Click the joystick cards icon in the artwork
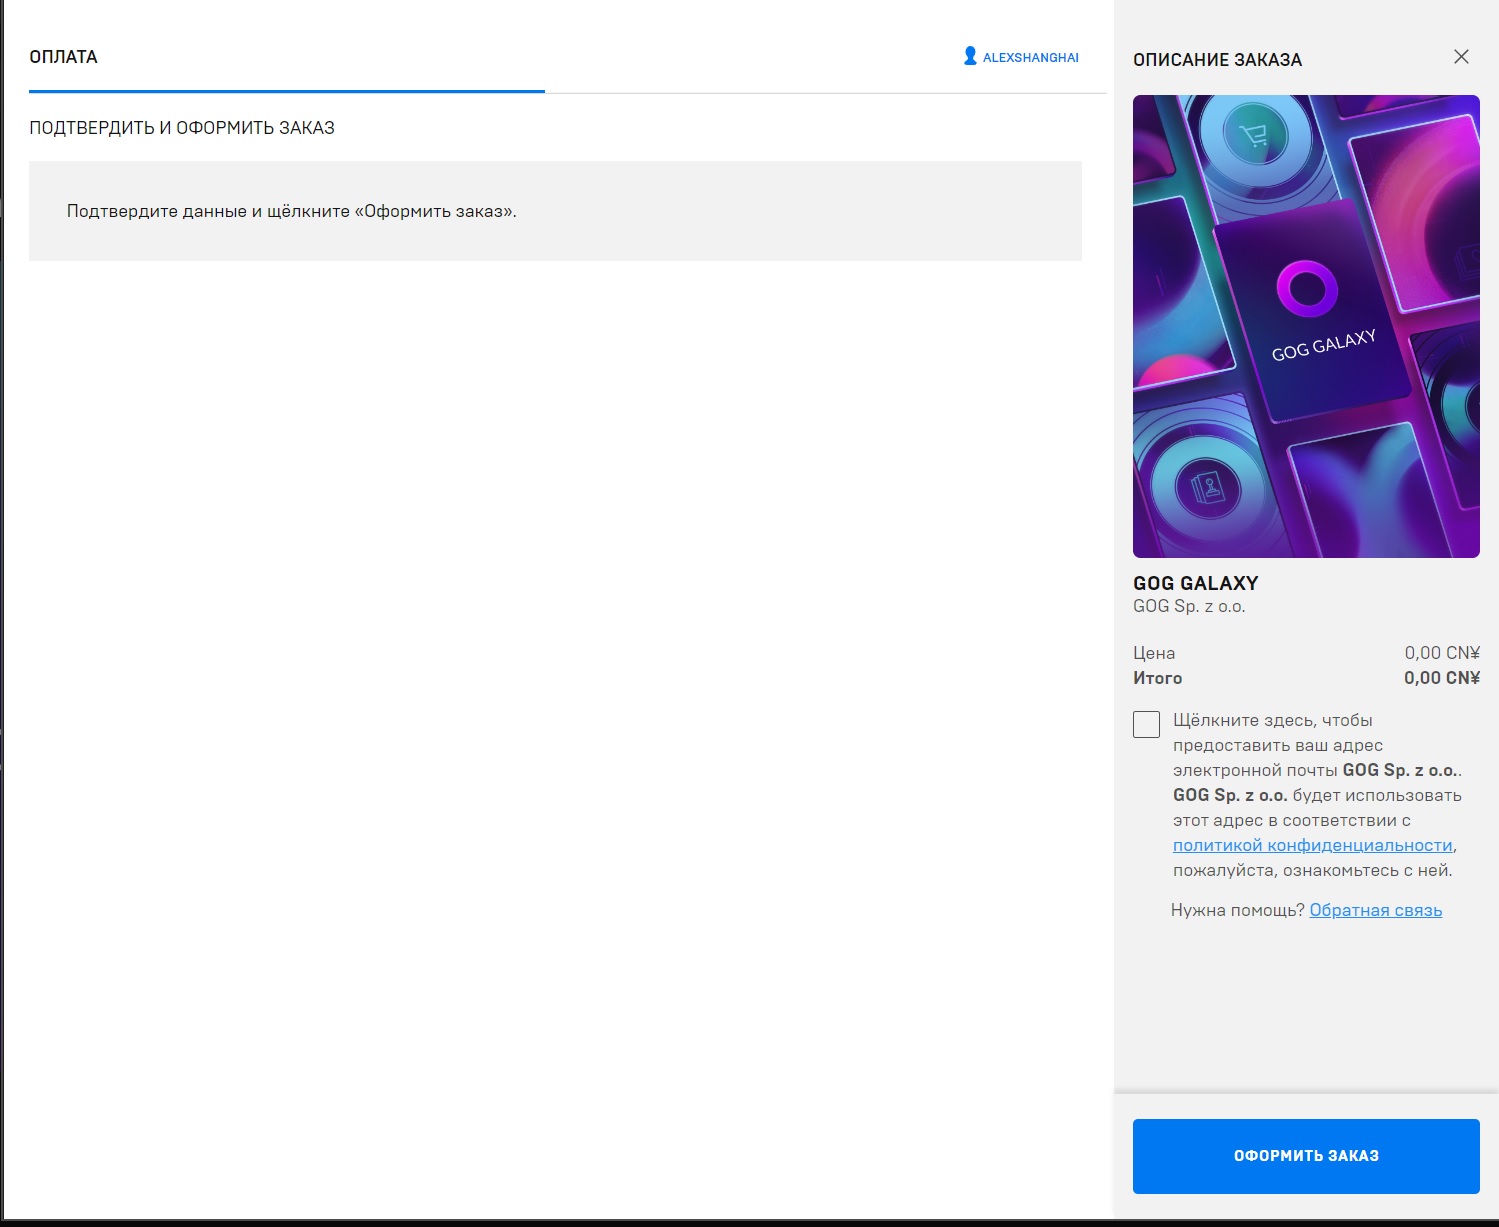 pyautogui.click(x=1207, y=489)
